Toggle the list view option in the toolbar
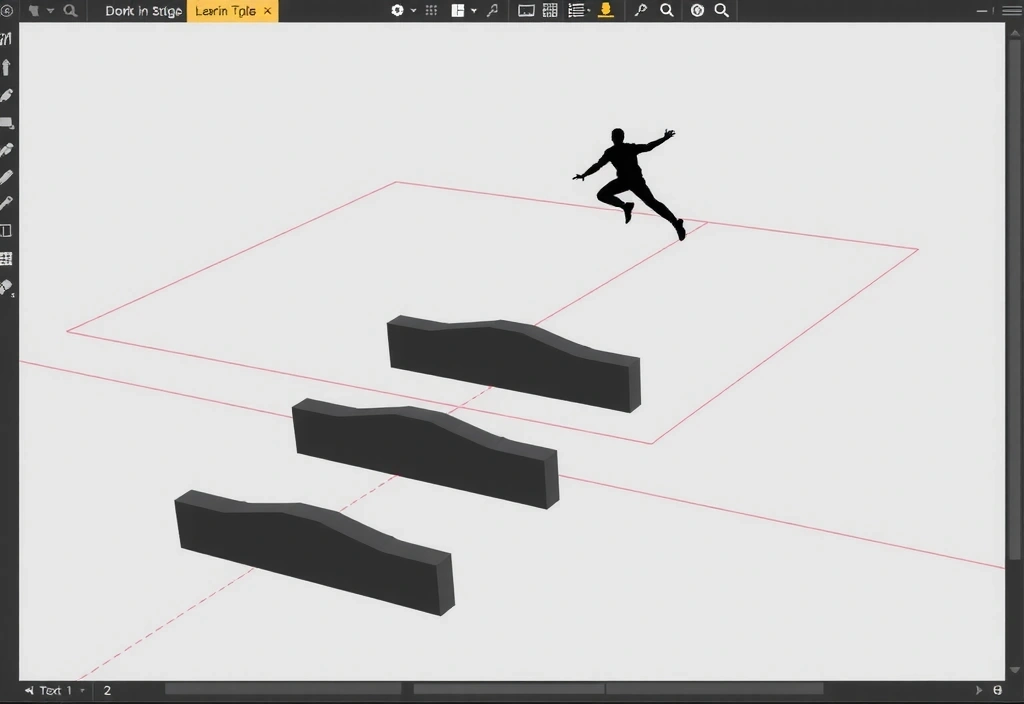 (575, 11)
